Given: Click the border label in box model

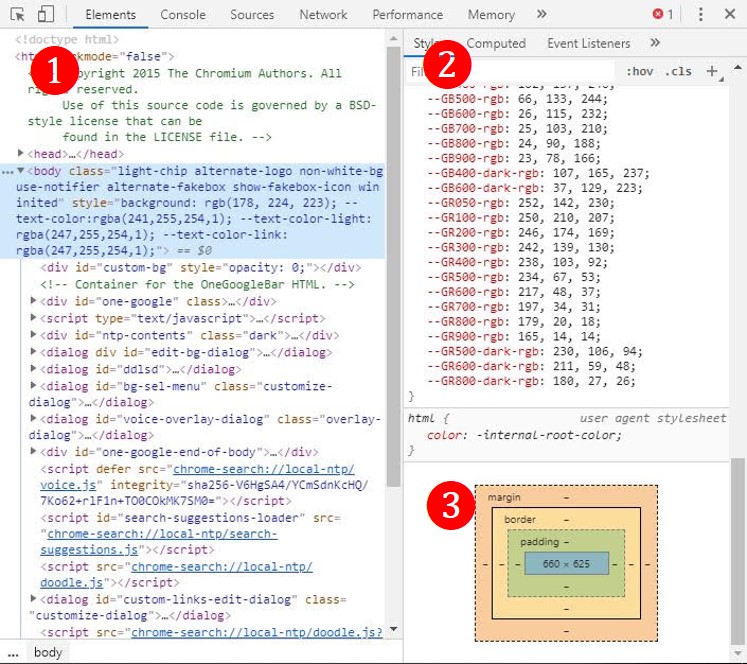Looking at the screenshot, I should pyautogui.click(x=520, y=519).
